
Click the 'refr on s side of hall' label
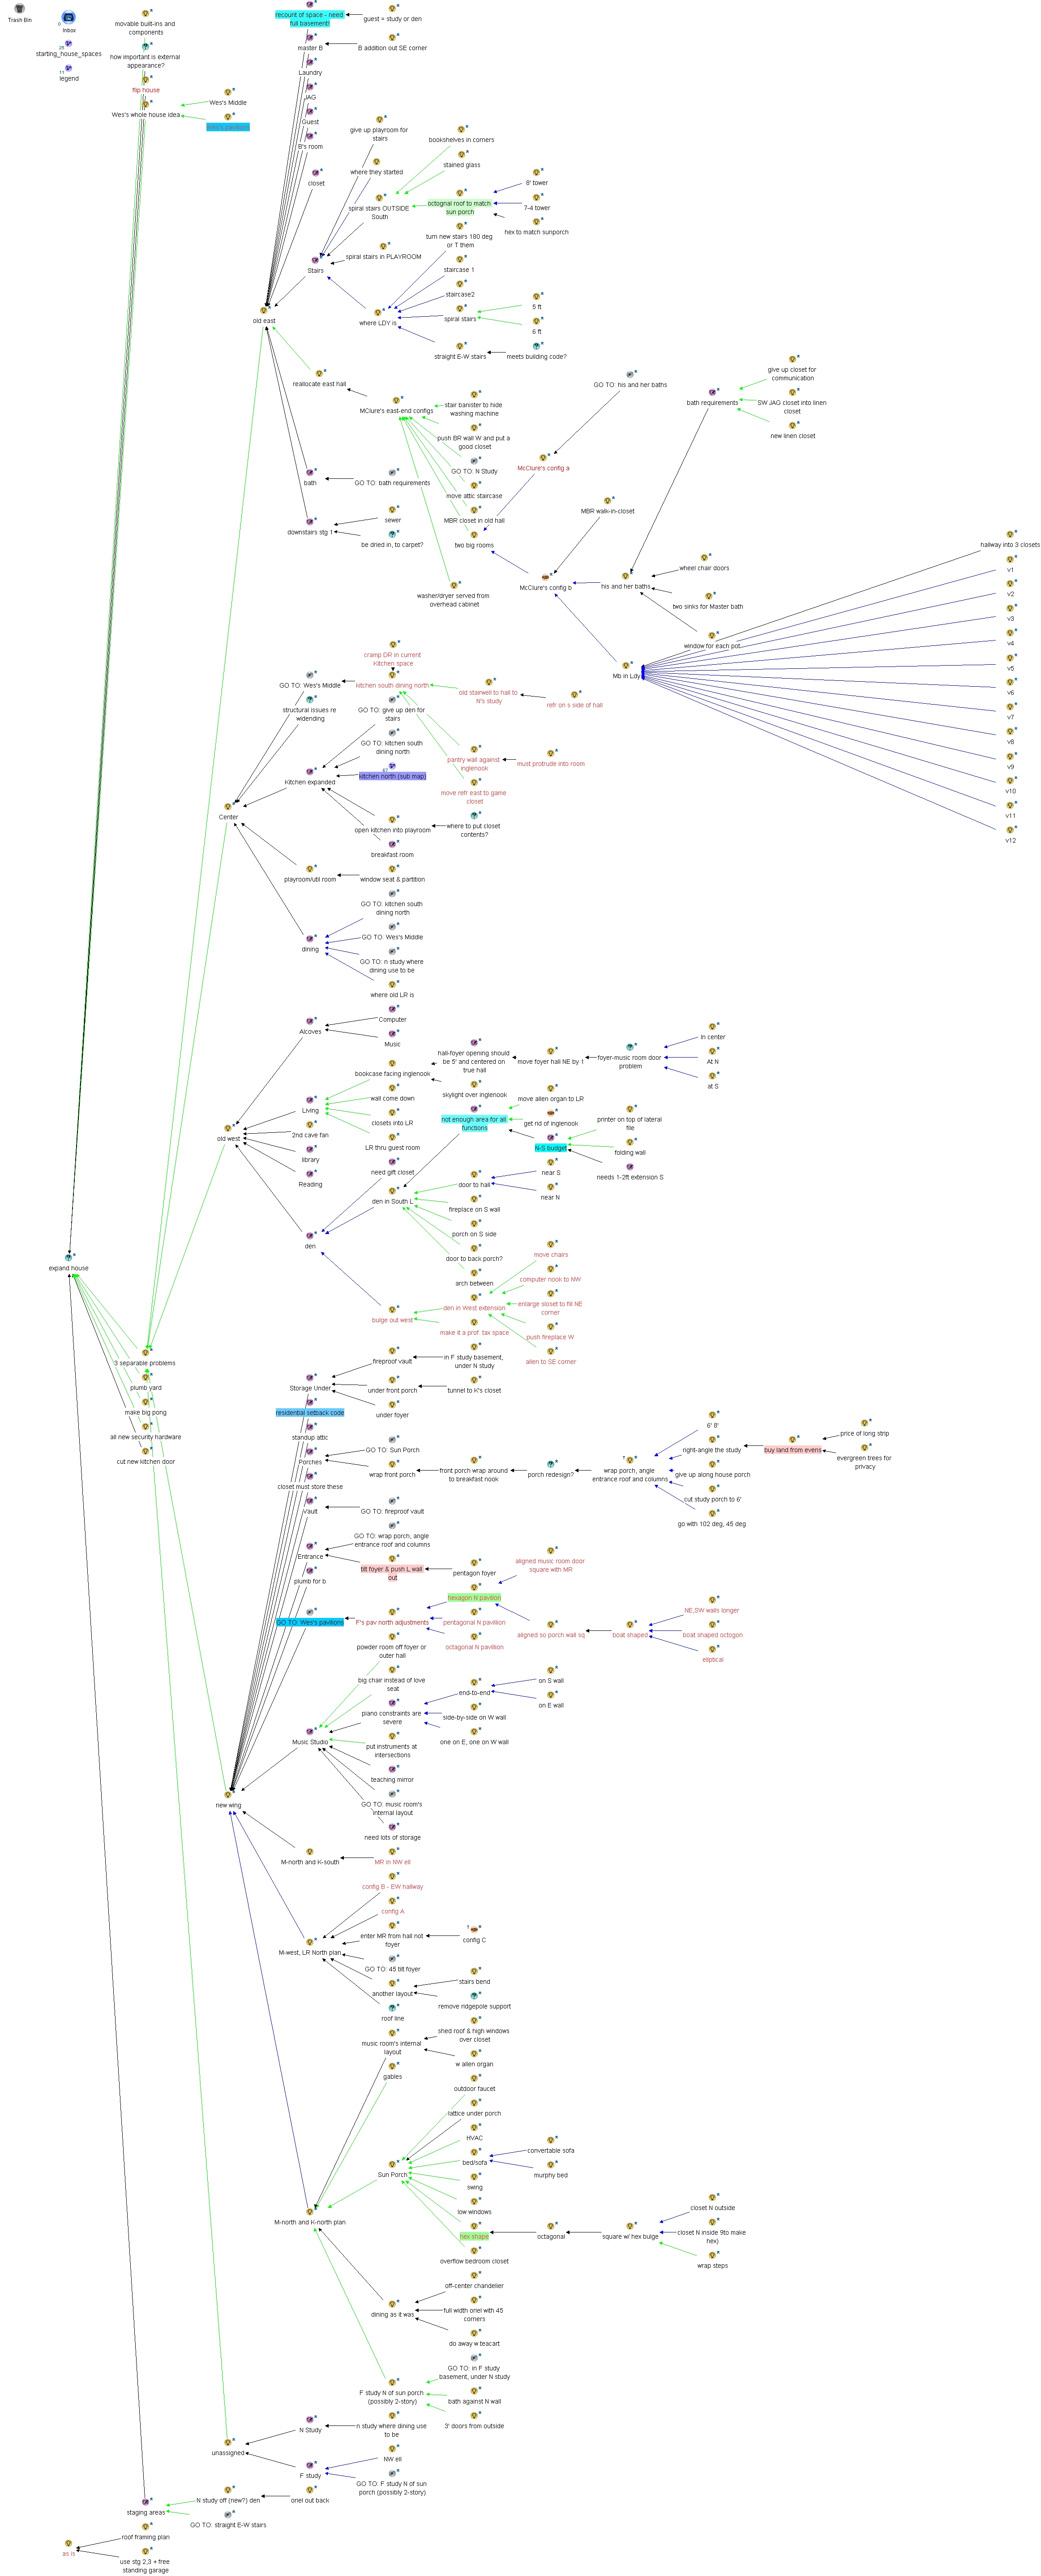pyautogui.click(x=575, y=705)
